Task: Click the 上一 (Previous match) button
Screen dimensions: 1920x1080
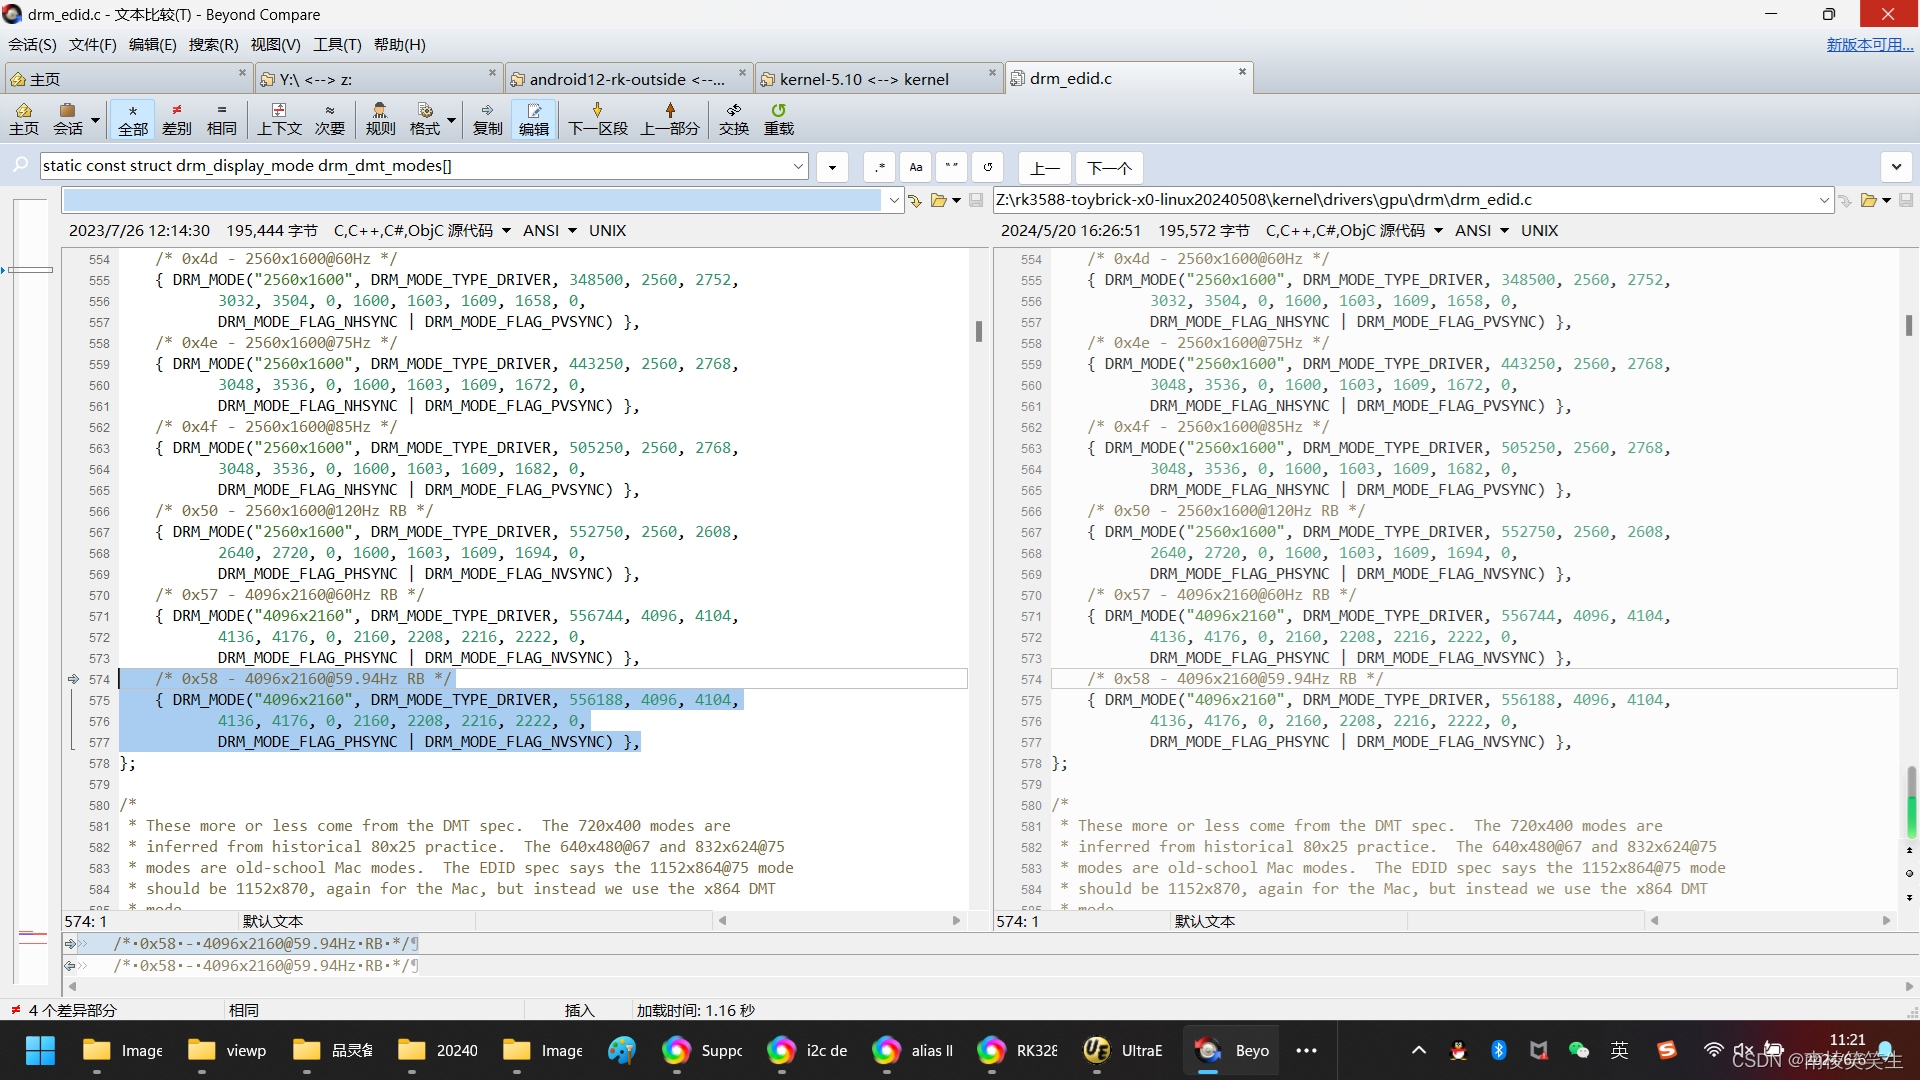Action: click(x=1045, y=167)
